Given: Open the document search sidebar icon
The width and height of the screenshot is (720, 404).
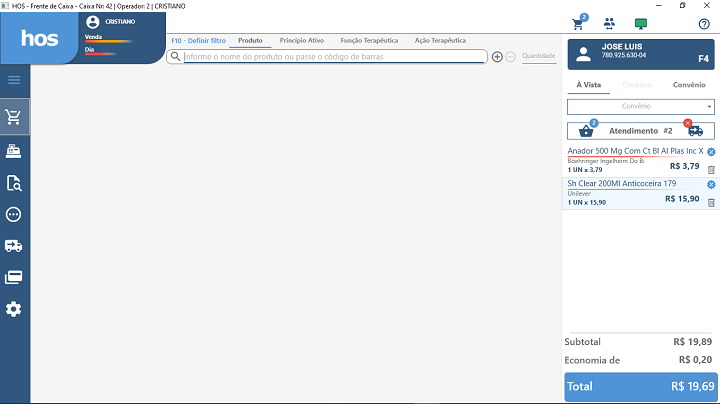Looking at the screenshot, I should [x=14, y=182].
